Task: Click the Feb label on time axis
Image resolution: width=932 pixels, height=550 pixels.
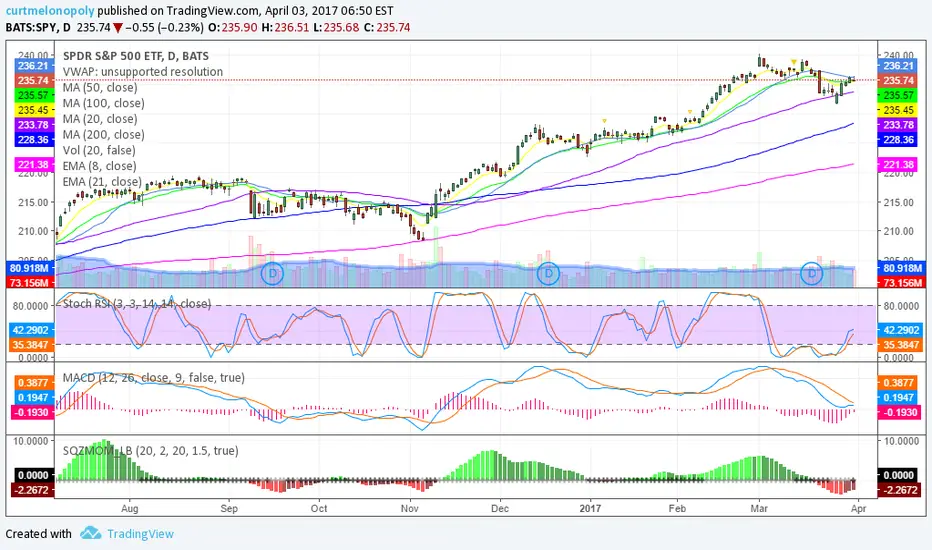Action: pos(677,508)
